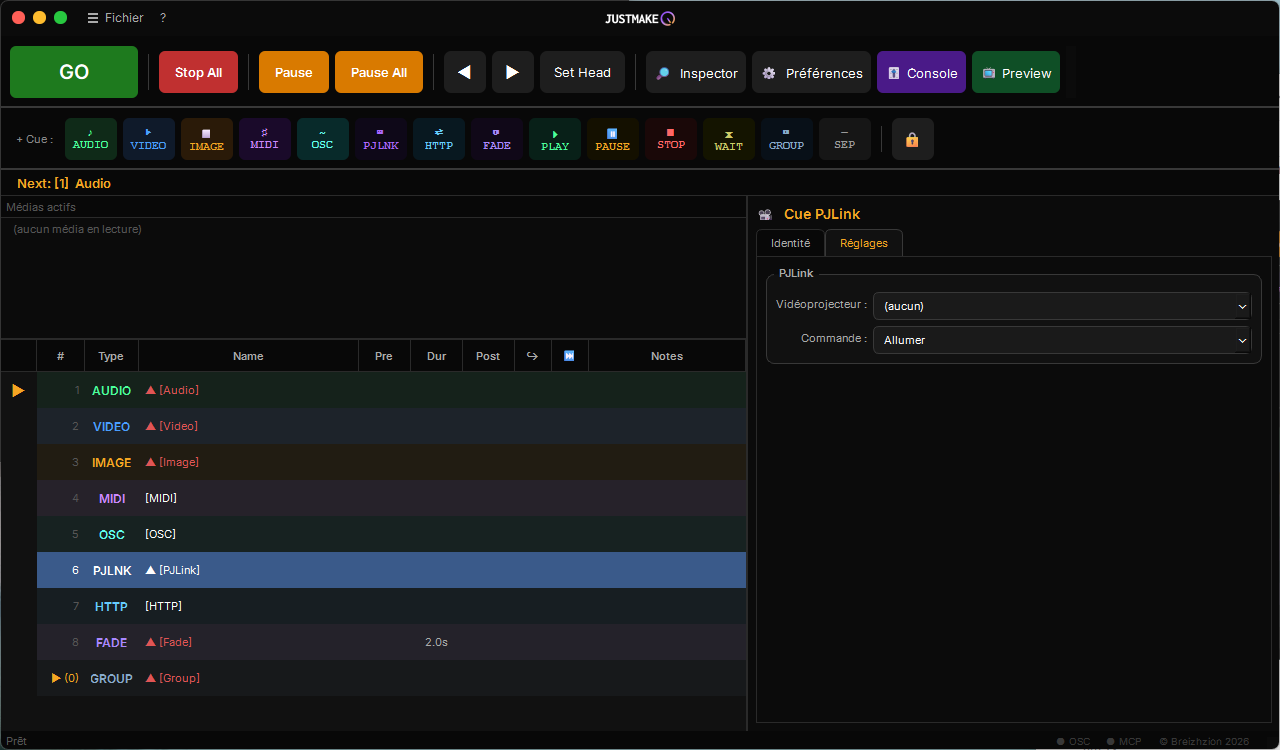The height and width of the screenshot is (750, 1280).
Task: Select cue 2 VIDEO row
Action: click(391, 426)
